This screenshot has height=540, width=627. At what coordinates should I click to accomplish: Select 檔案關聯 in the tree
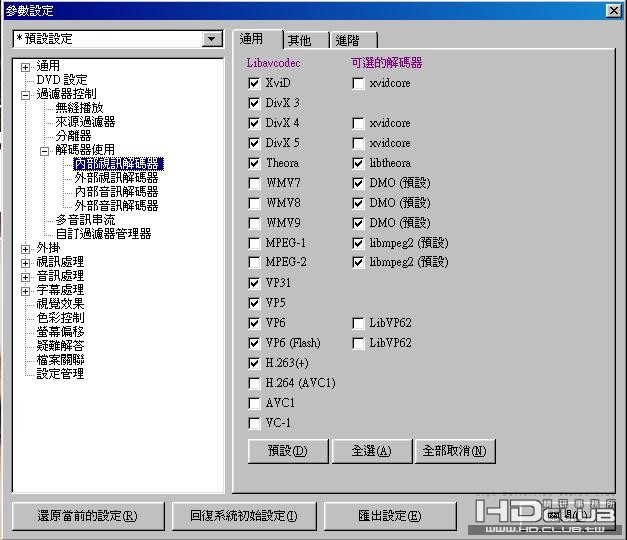[x=60, y=360]
